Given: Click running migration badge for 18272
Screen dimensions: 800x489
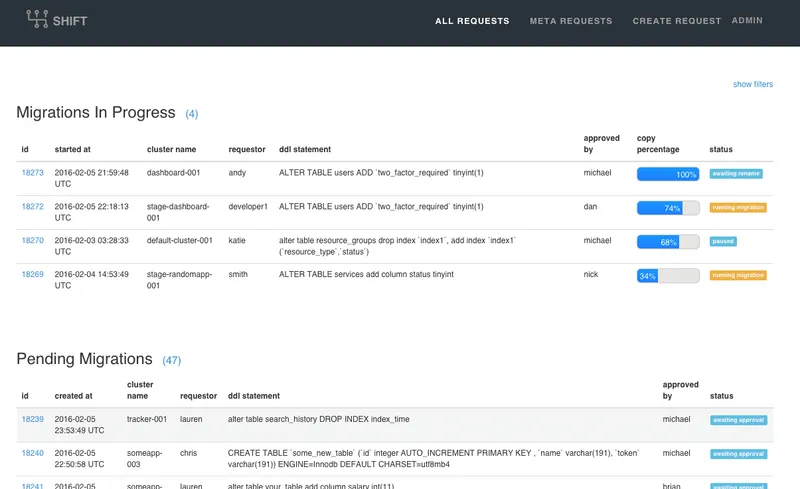Looking at the screenshot, I should pyautogui.click(x=738, y=207).
